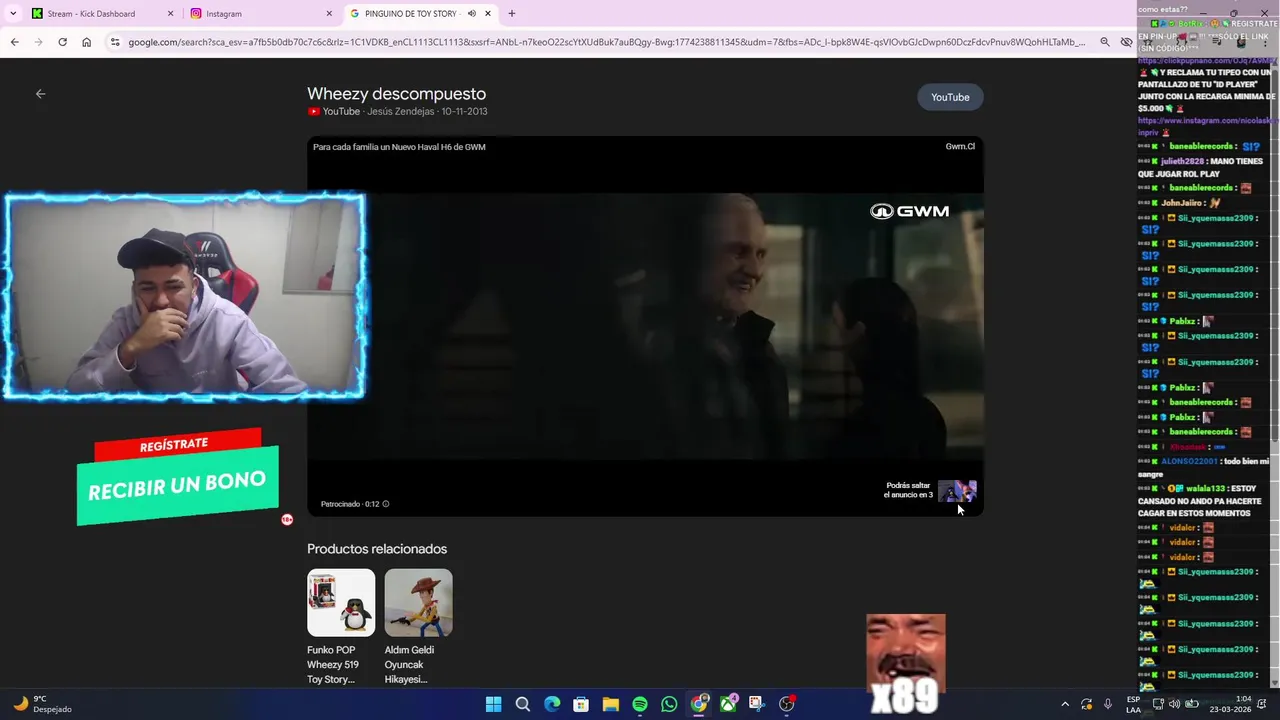Click the JohnJairo chat username
1280x720 pixels.
(1182, 203)
